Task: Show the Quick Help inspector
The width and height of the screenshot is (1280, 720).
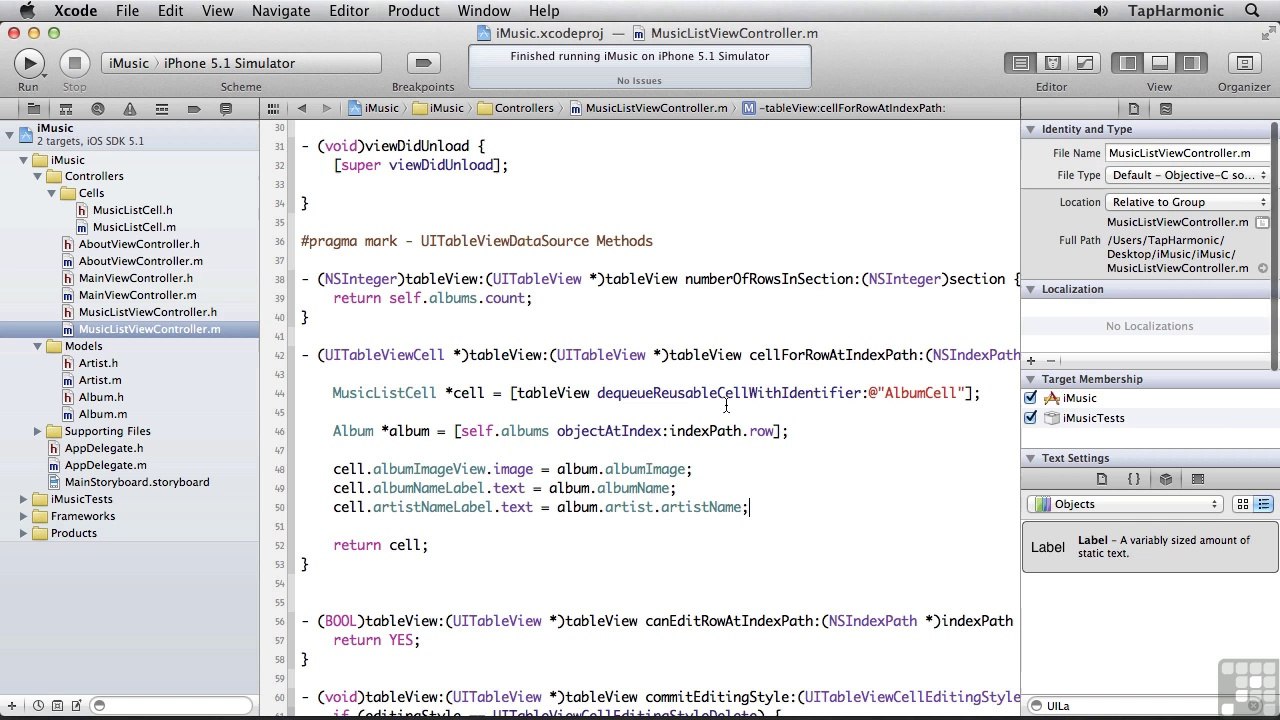Action: point(1166,108)
